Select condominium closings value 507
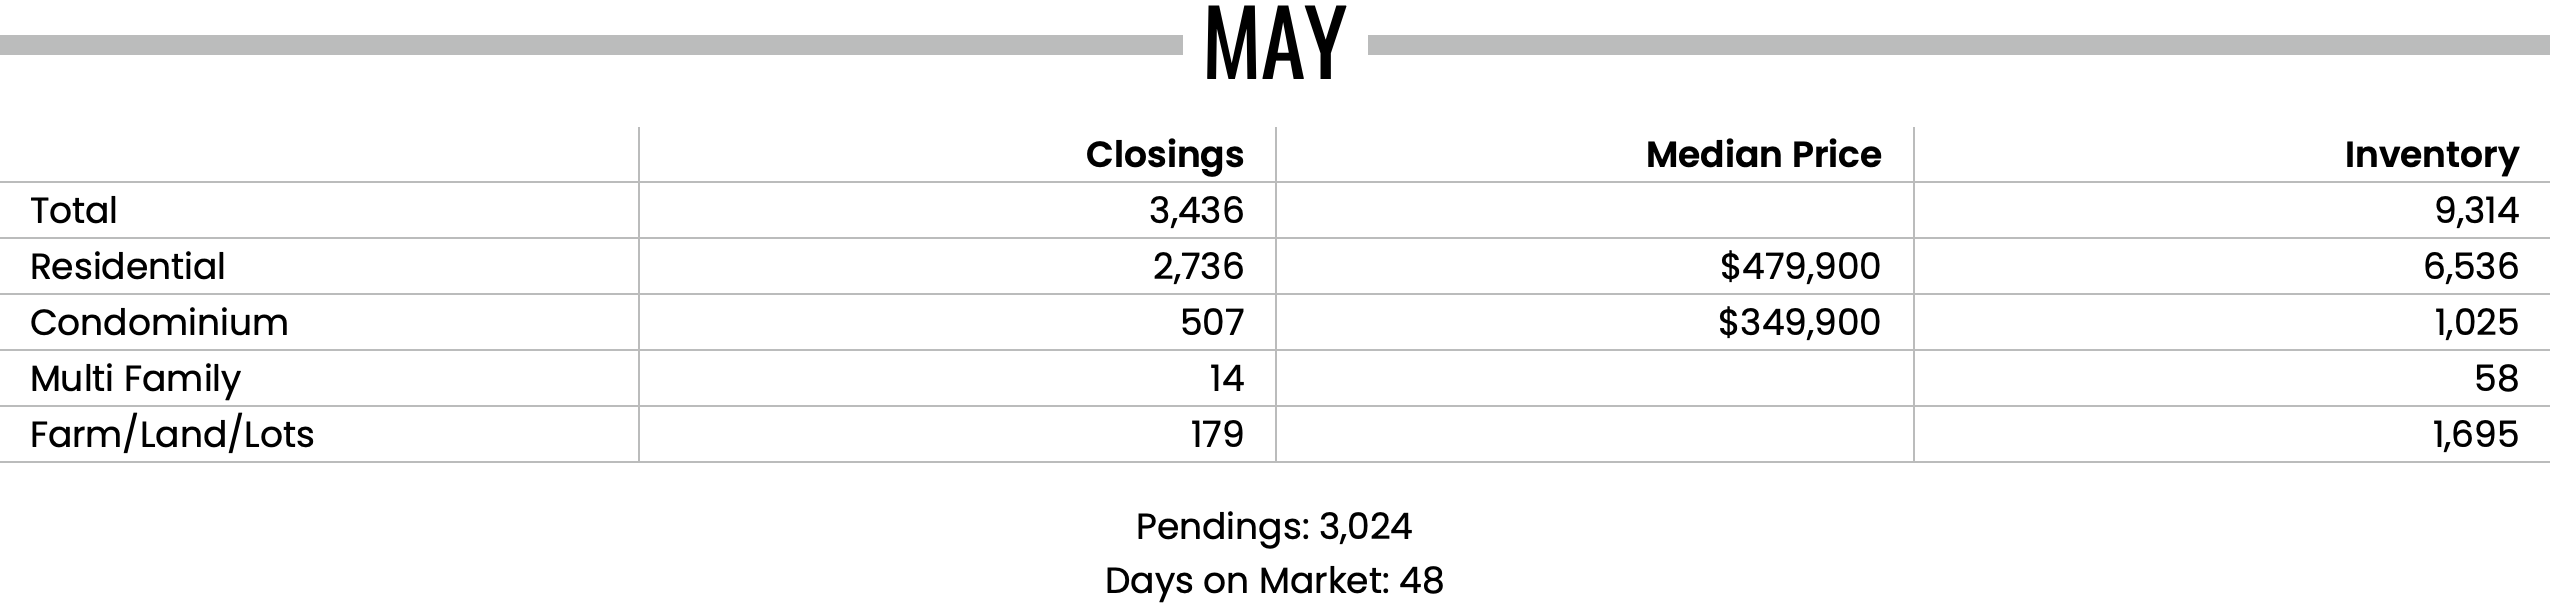The width and height of the screenshot is (2552, 606). pyautogui.click(x=1212, y=322)
